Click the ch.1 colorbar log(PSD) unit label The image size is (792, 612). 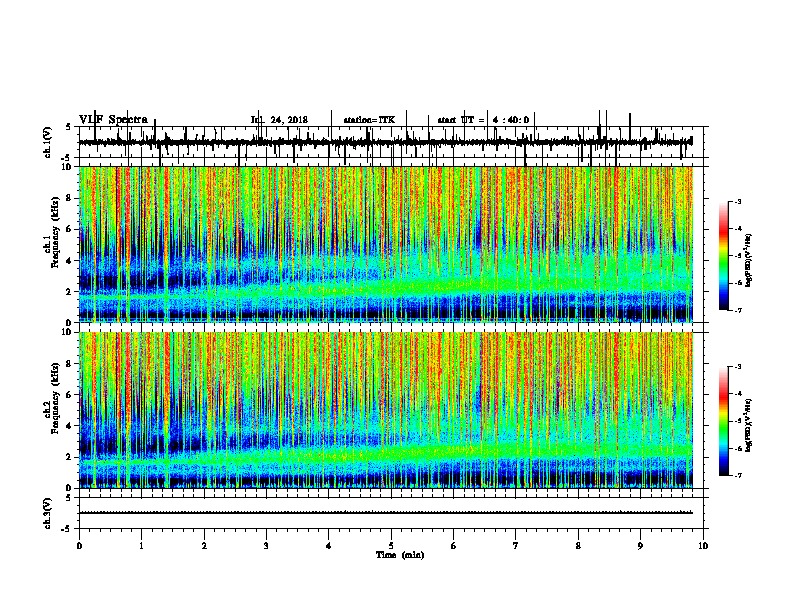point(748,260)
